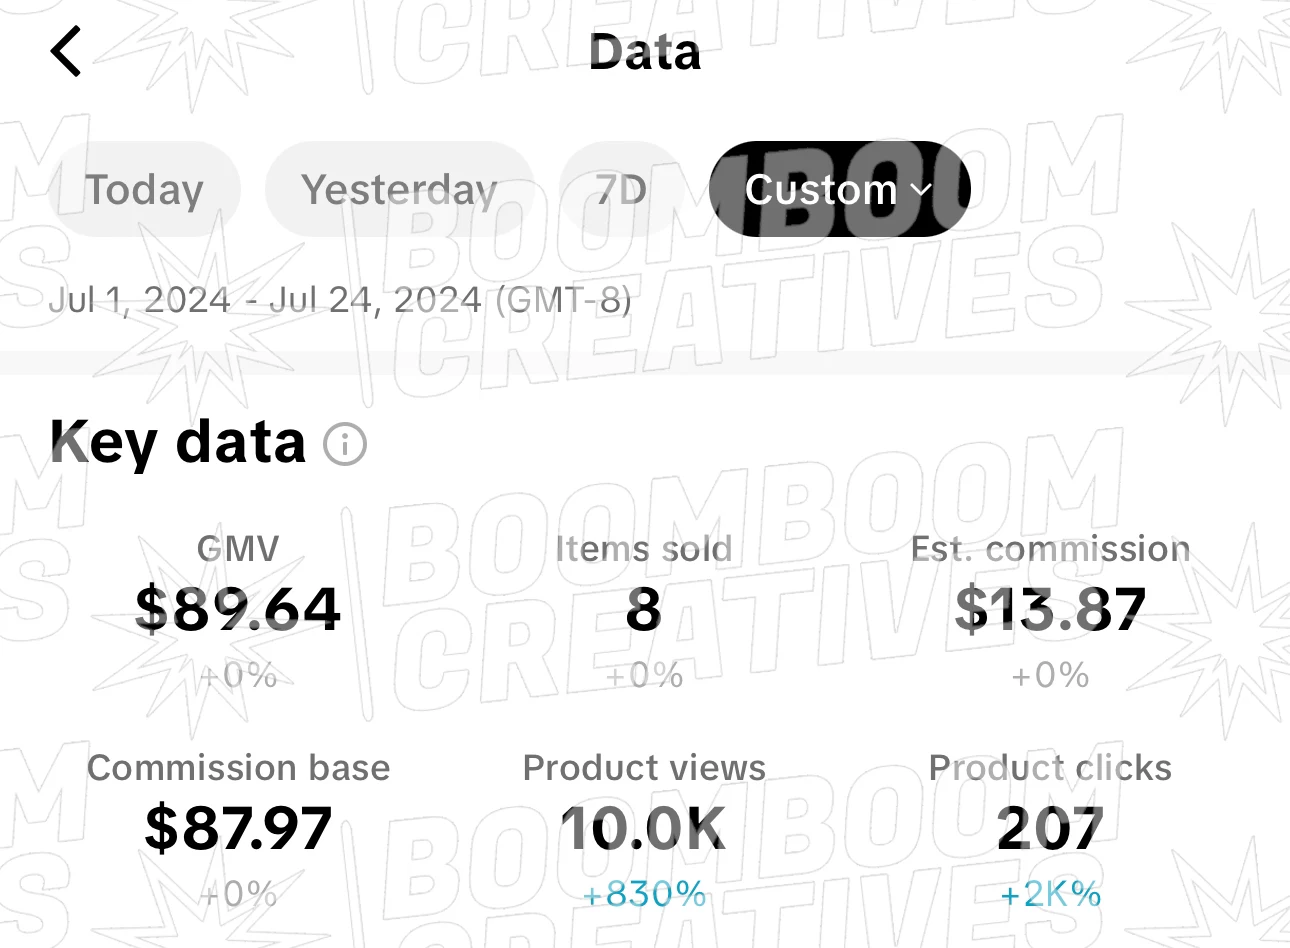Open the Product views 10.0K metric
This screenshot has width=1290, height=948.
tap(644, 829)
